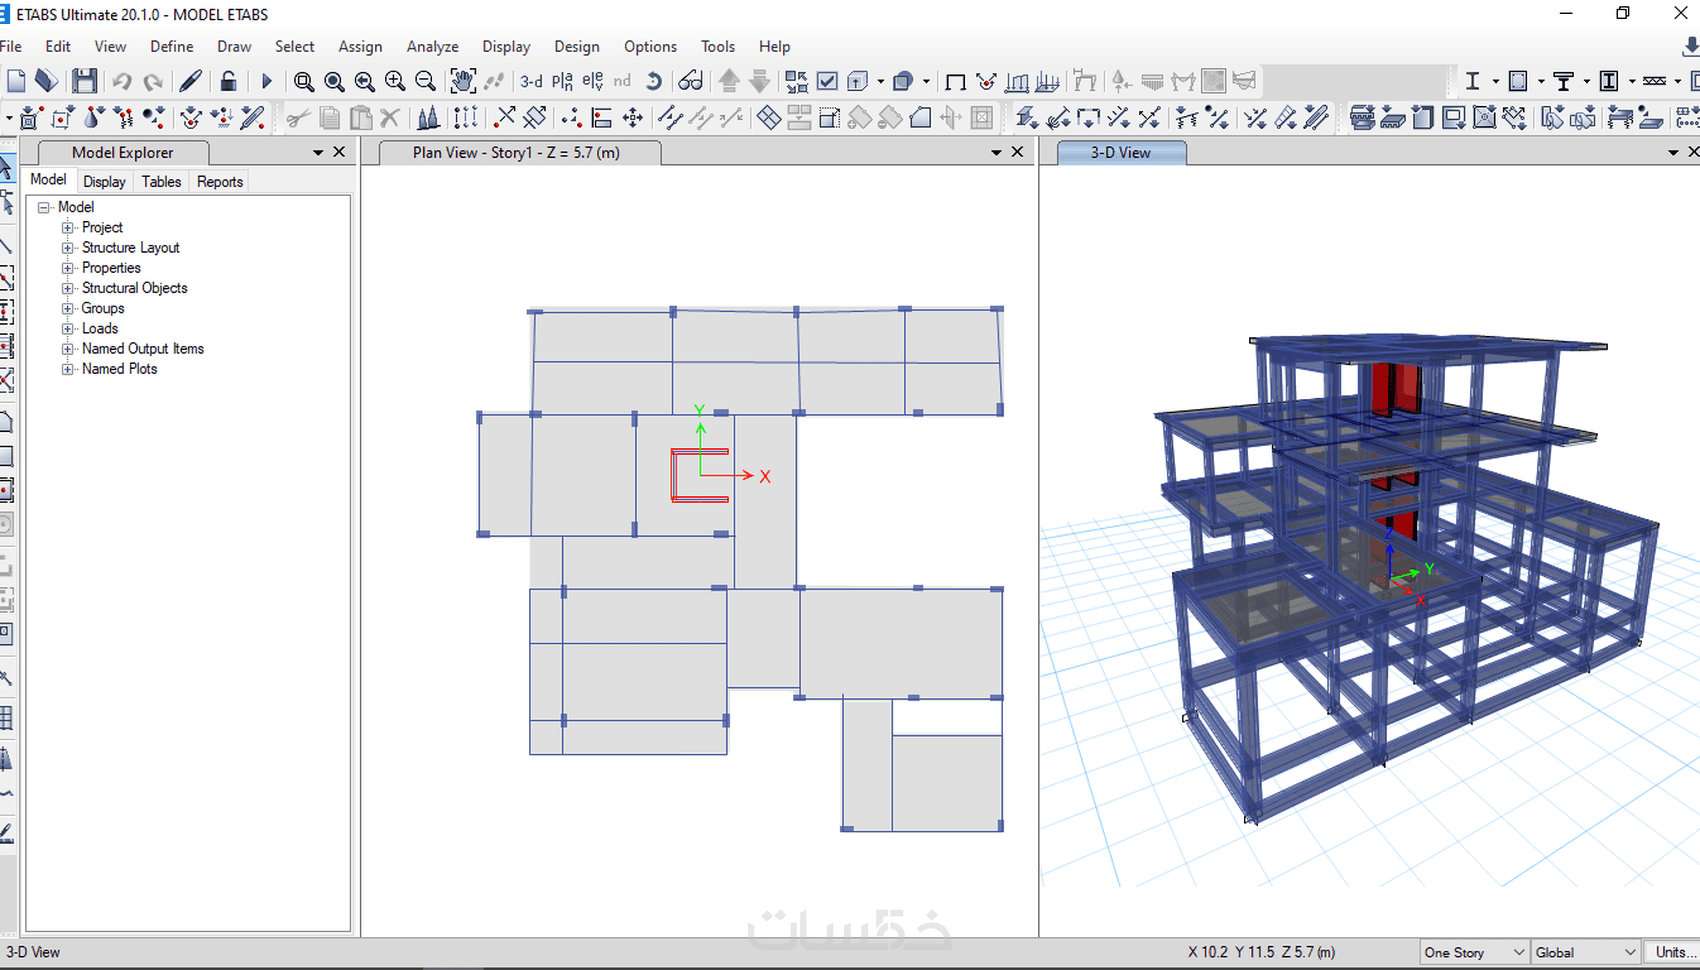1700x970 pixels.
Task: Click the Zoom In plus magnifier
Action: point(395,81)
